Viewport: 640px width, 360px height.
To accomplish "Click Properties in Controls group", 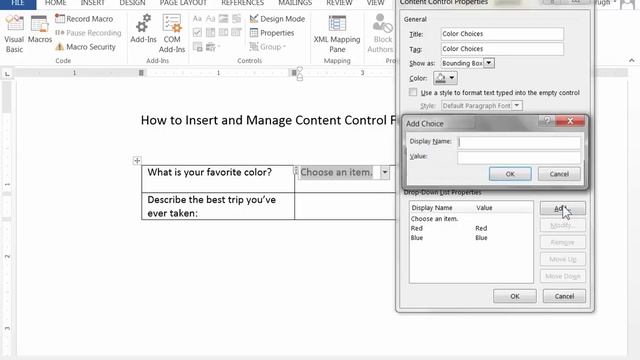I will pyautogui.click(x=271, y=33).
